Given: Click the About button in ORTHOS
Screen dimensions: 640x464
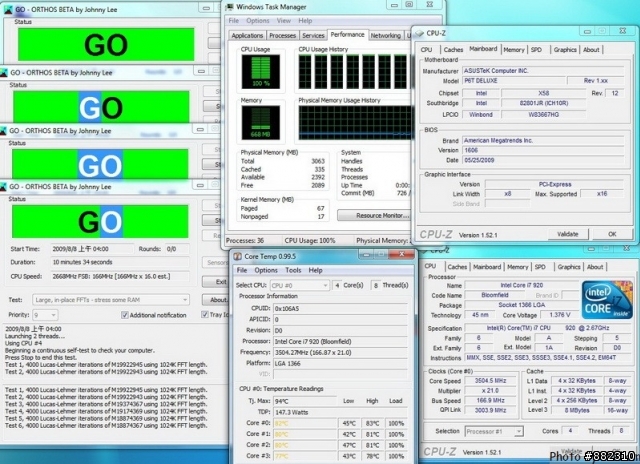Looking at the screenshot, I should pos(216,300).
